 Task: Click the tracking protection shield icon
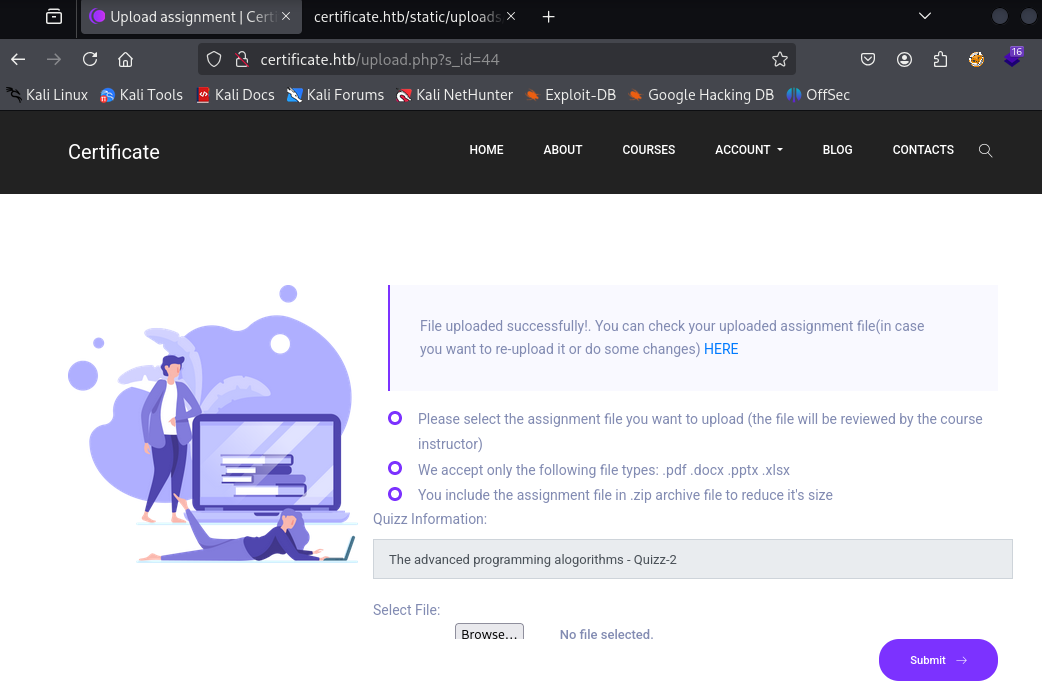point(213,59)
